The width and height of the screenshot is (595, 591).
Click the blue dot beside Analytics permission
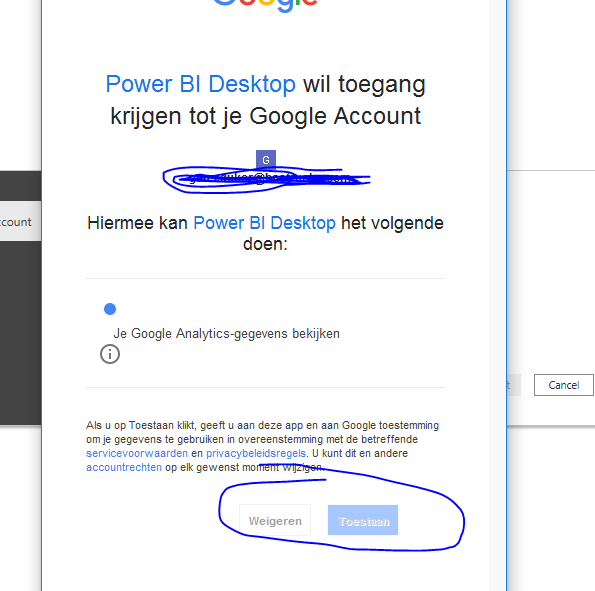click(x=110, y=309)
